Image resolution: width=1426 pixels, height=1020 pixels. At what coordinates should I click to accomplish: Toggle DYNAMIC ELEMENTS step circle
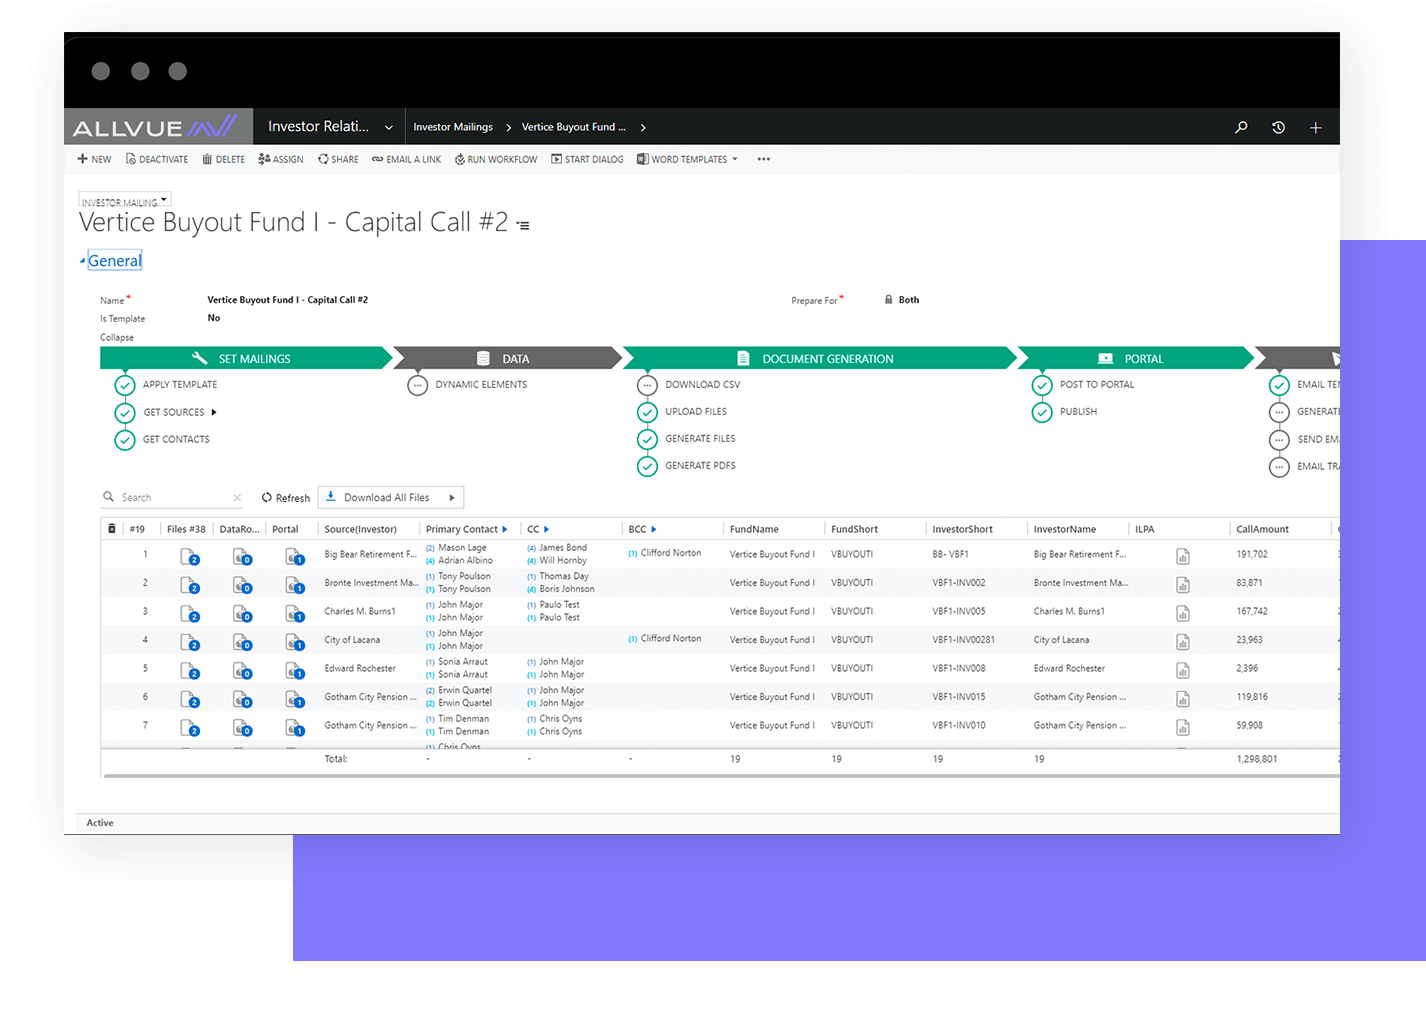tap(418, 385)
